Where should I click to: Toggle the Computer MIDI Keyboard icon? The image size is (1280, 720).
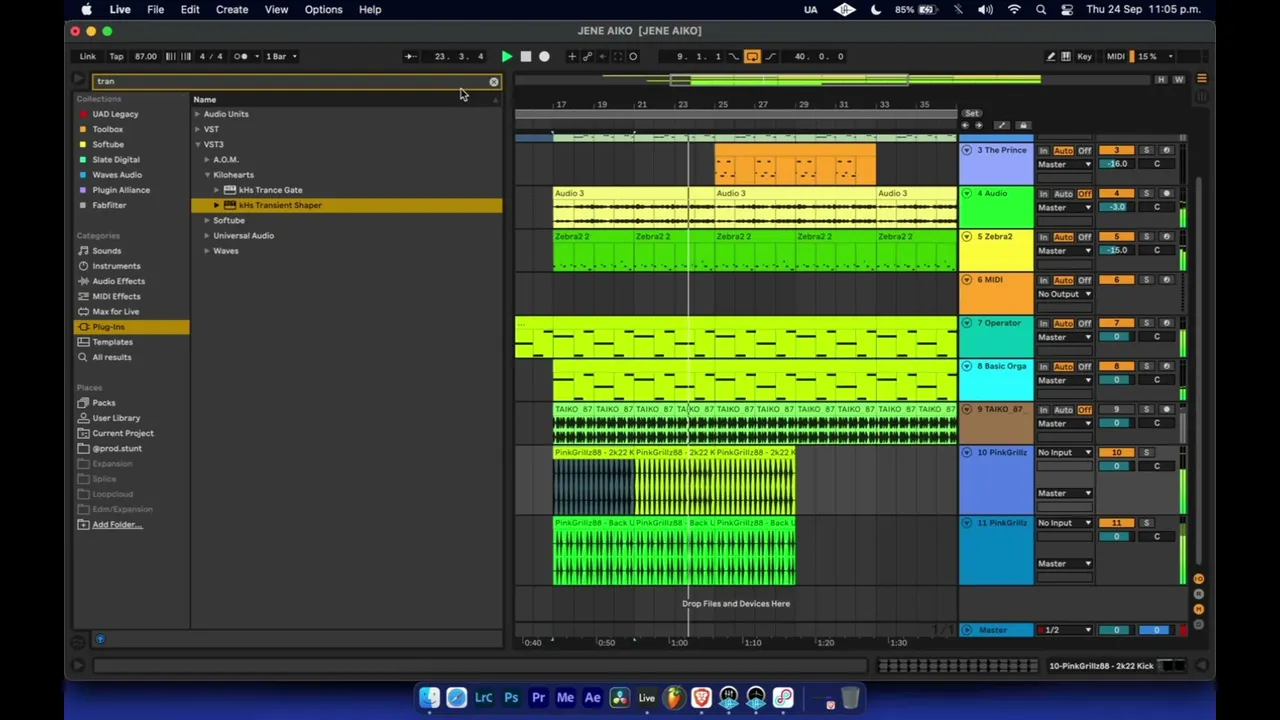[1066, 56]
